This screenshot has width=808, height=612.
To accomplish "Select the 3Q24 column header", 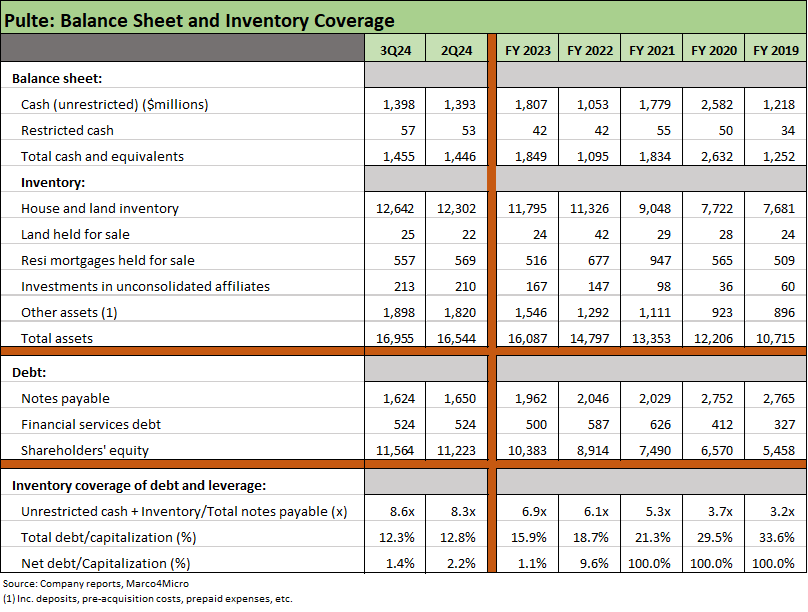I will point(395,50).
